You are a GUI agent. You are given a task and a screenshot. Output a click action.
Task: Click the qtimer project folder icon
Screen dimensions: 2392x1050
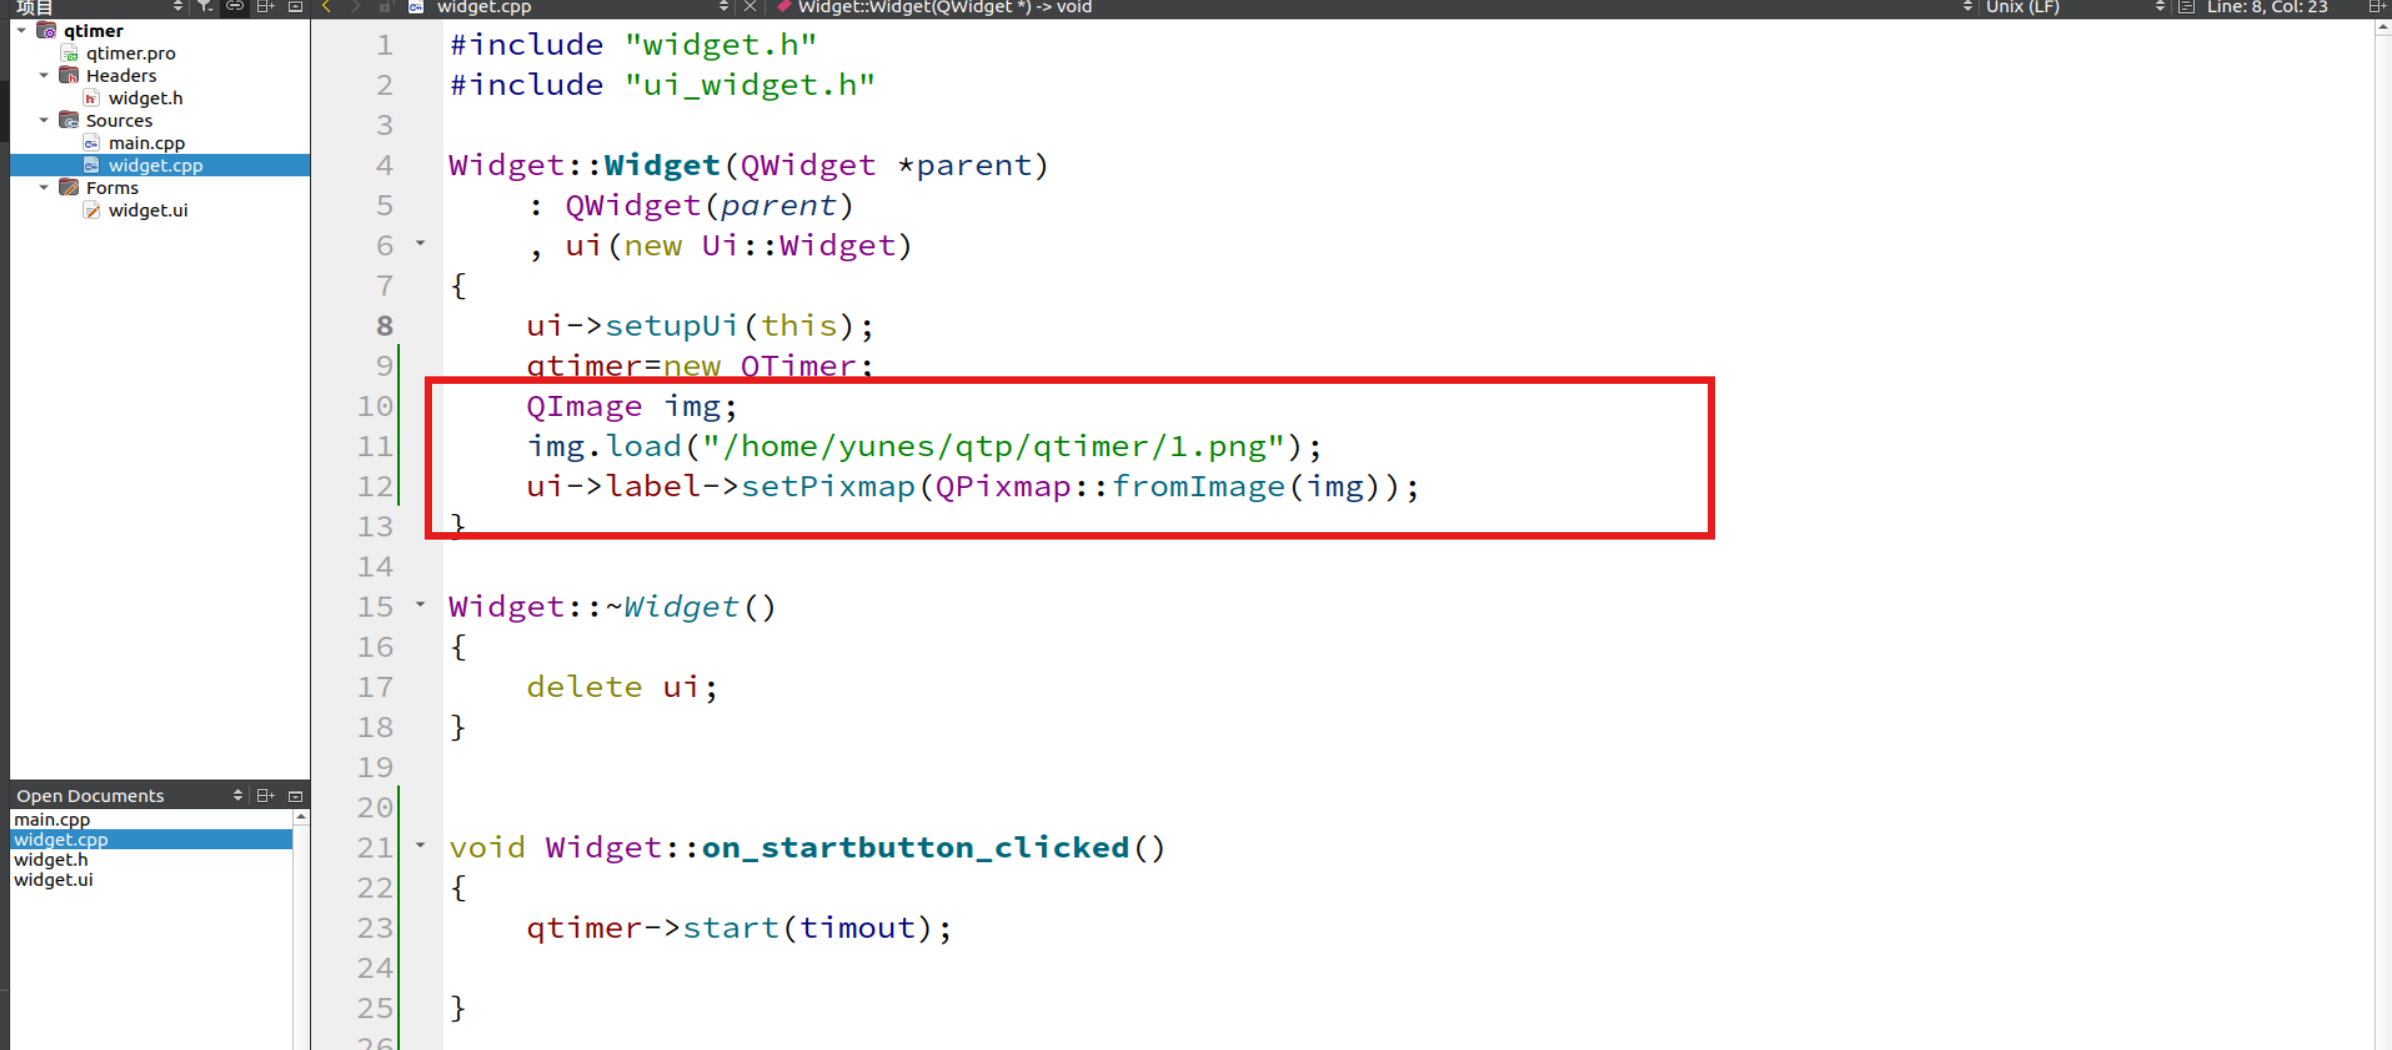pyautogui.click(x=46, y=30)
